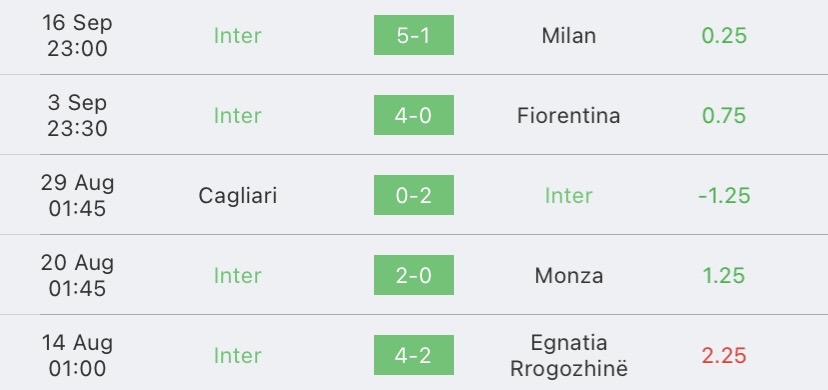This screenshot has height=390, width=828.
Task: Click Inter in the Cagliari match row
Action: pos(569,195)
